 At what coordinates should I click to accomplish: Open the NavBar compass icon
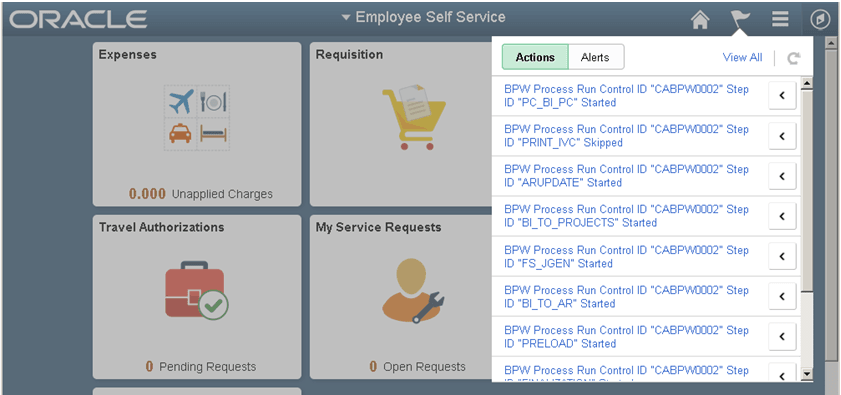pos(820,20)
